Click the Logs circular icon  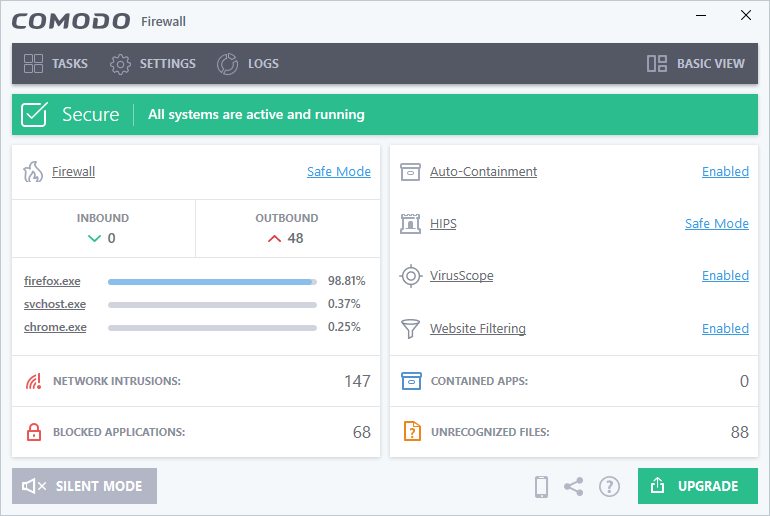tap(227, 64)
